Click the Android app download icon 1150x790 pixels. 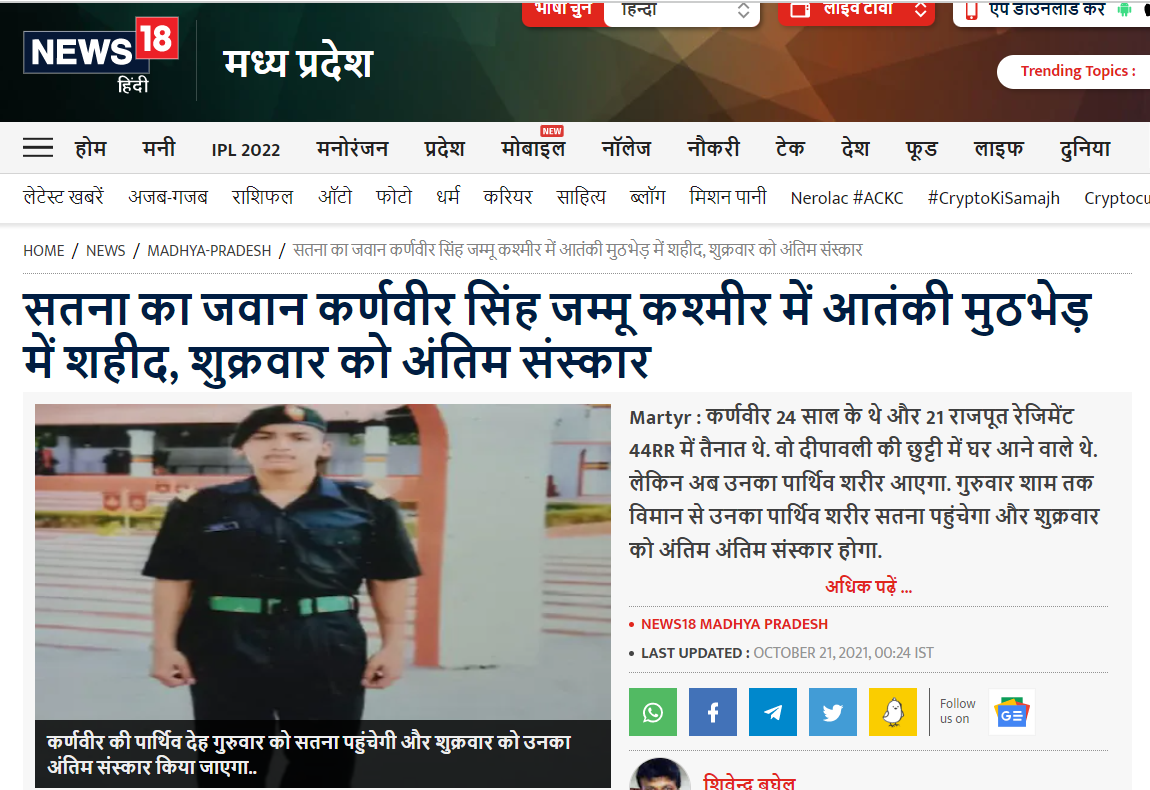[x=1124, y=9]
